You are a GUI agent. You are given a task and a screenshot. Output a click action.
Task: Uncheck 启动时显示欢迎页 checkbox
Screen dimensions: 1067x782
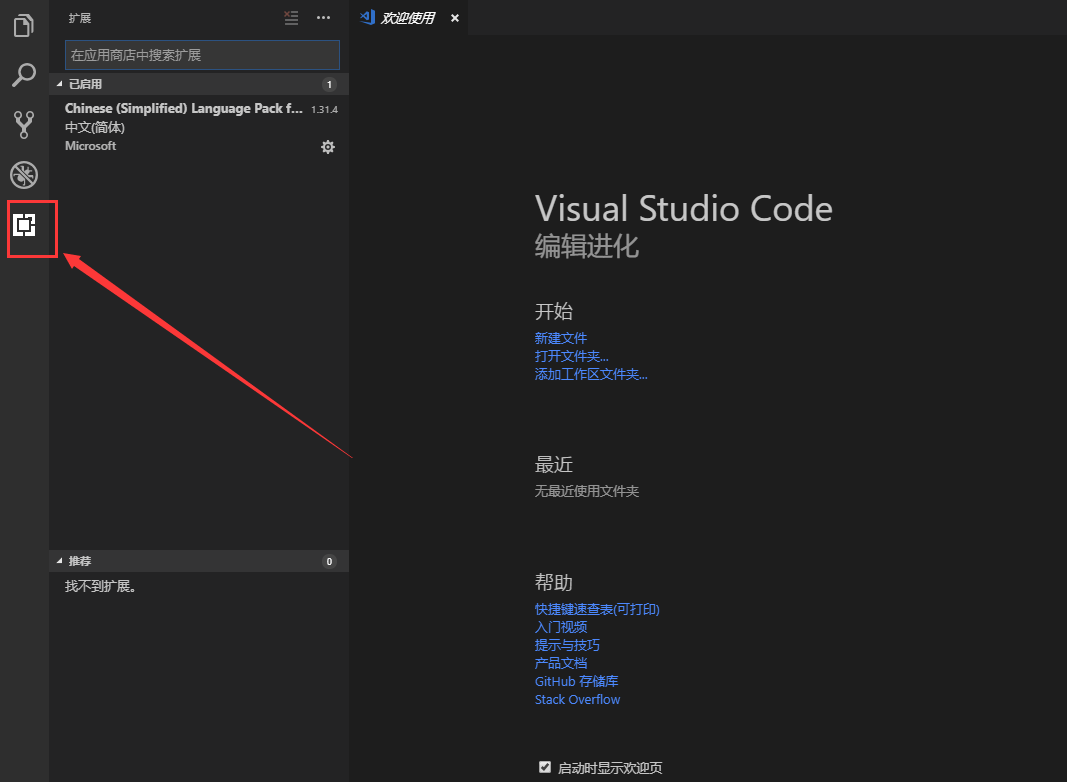click(x=545, y=767)
